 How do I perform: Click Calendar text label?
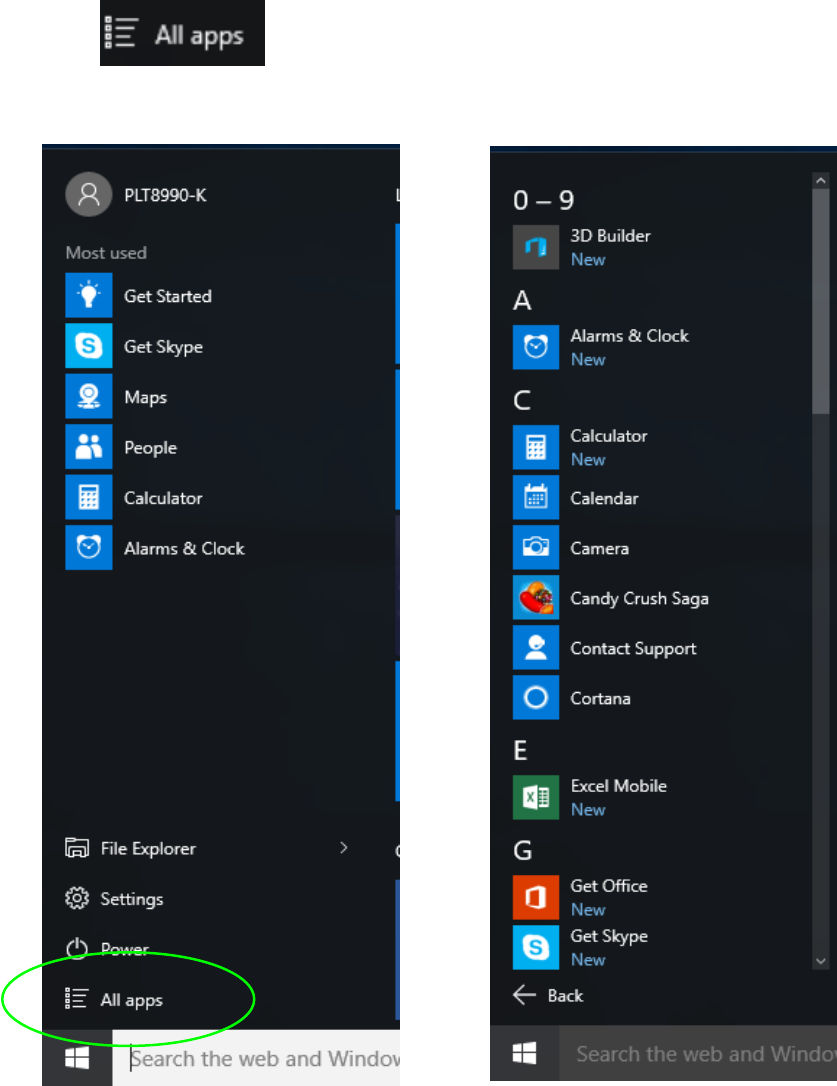(604, 499)
